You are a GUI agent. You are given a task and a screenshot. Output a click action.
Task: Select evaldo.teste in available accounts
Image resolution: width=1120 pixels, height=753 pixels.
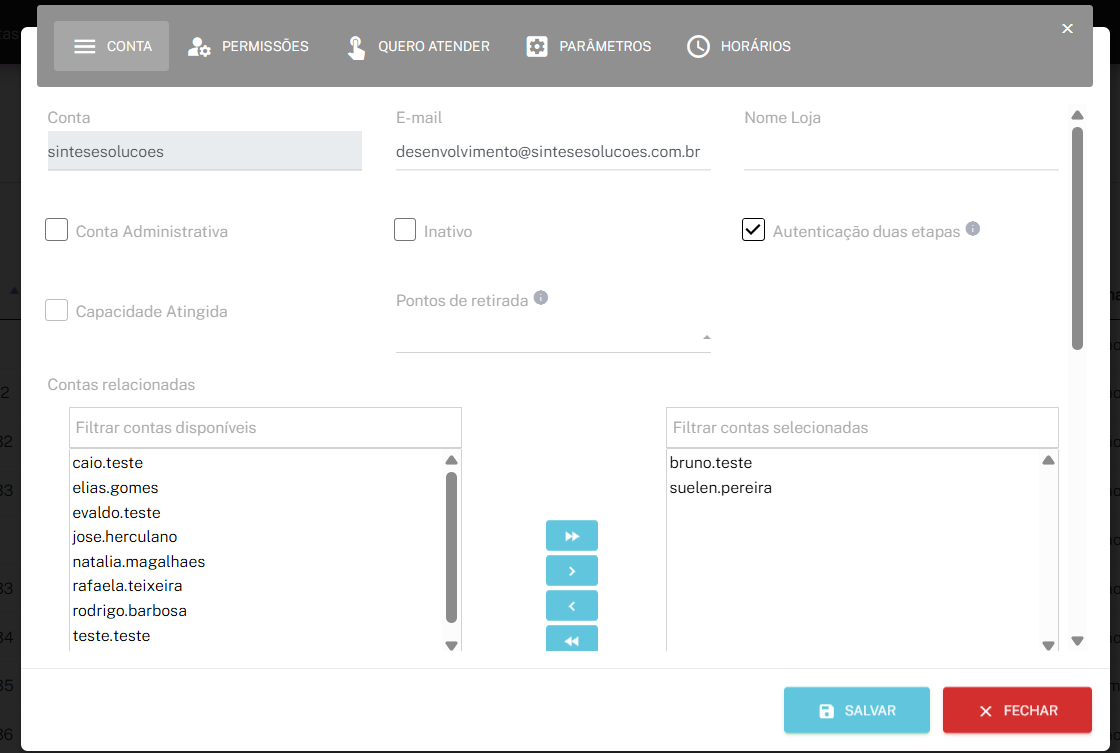[116, 513]
